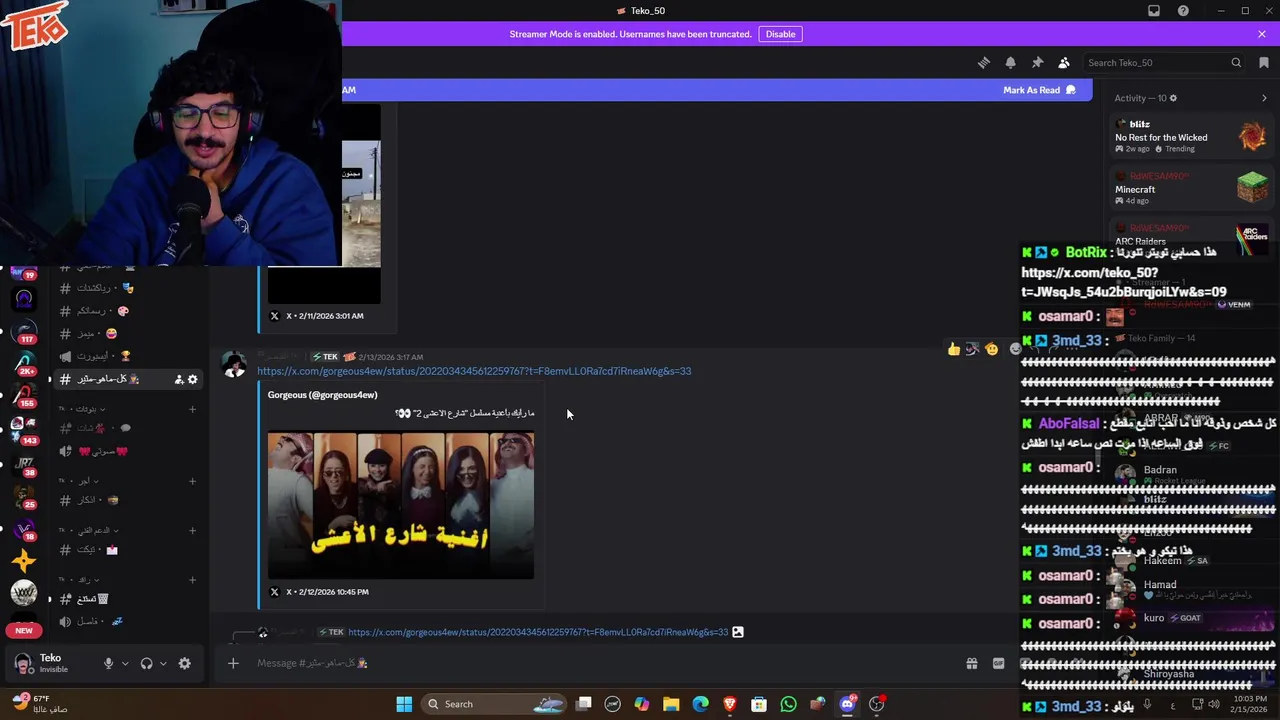Image resolution: width=1280 pixels, height=720 pixels.
Task: Open the channel with theater masks emoji
Action: point(129,288)
